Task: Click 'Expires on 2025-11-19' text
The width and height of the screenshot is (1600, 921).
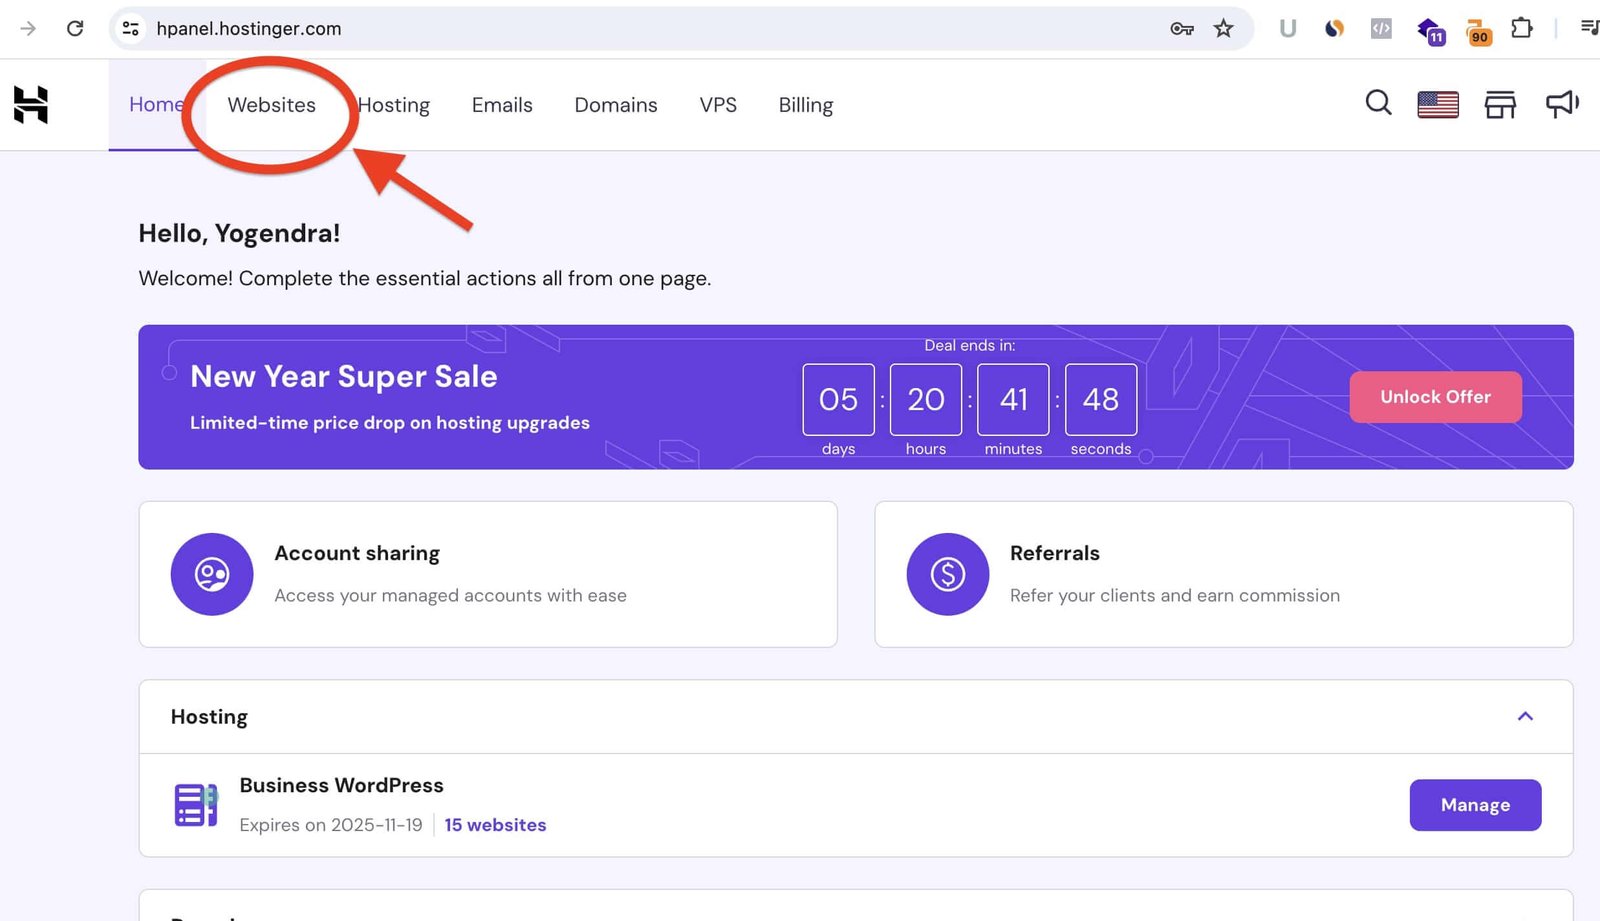Action: click(x=331, y=825)
